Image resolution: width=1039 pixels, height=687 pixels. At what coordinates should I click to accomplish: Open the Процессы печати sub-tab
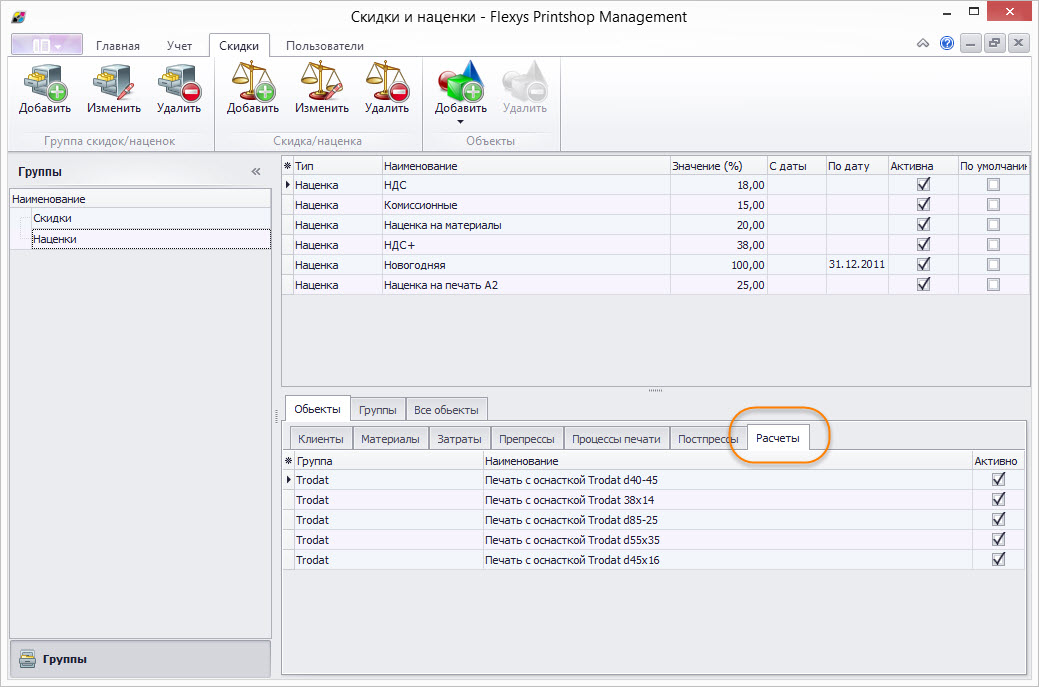pos(616,439)
